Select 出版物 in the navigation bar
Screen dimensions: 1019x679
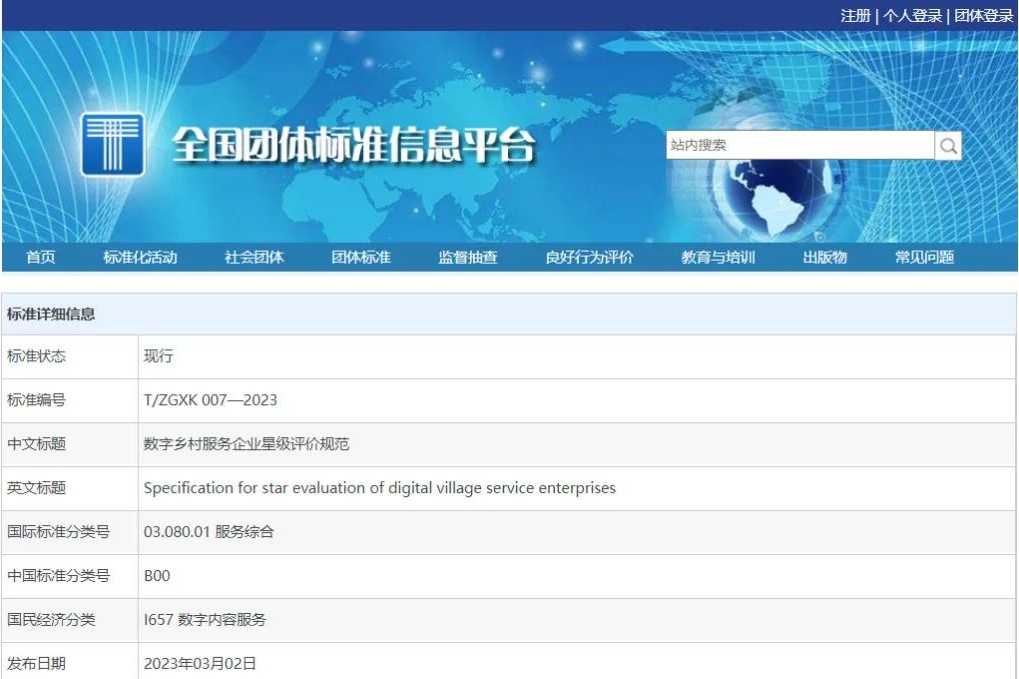824,257
